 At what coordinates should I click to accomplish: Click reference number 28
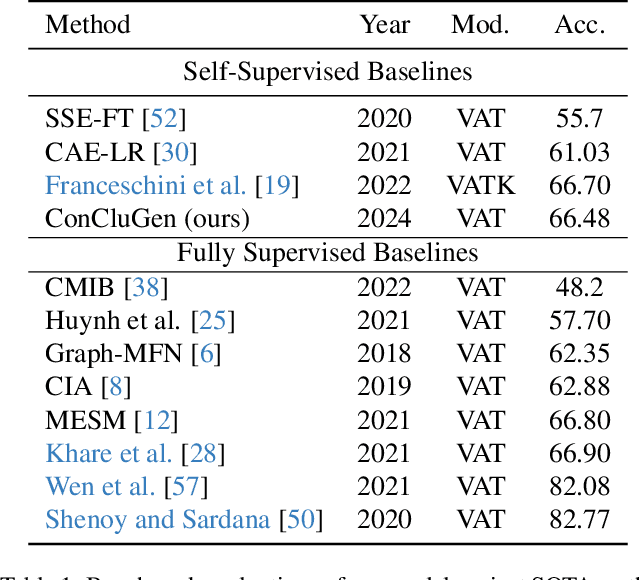pyautogui.click(x=202, y=454)
